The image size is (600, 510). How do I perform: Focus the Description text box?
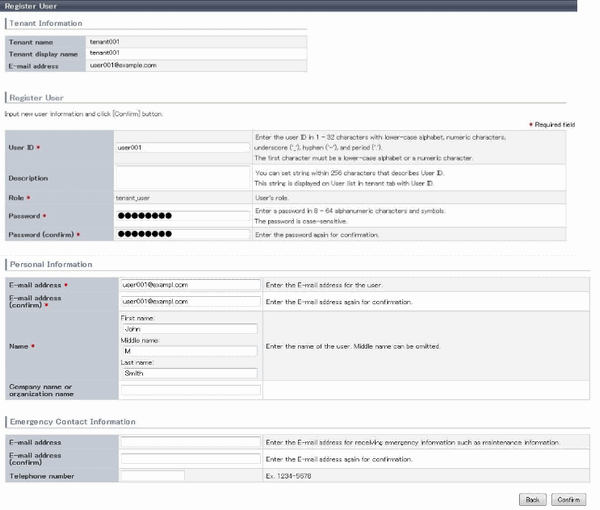[182, 177]
